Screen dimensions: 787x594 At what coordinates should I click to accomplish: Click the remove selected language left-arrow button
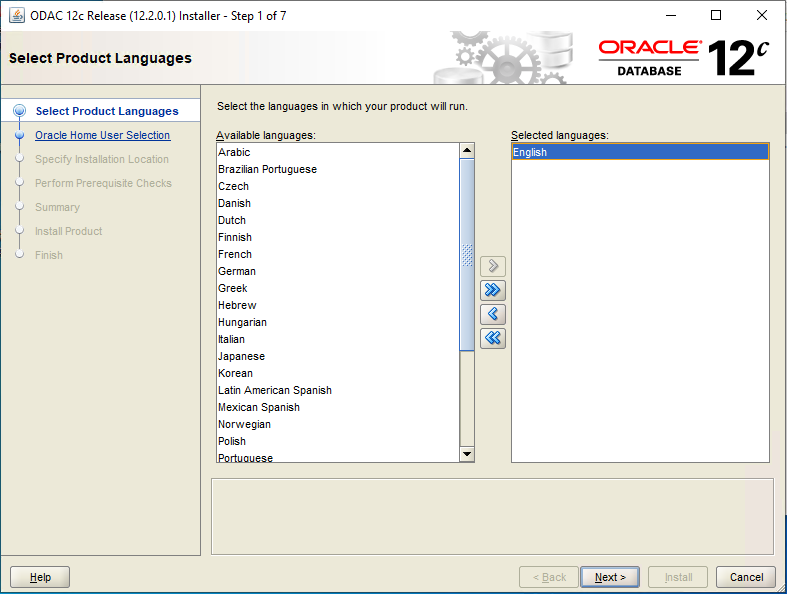492,314
